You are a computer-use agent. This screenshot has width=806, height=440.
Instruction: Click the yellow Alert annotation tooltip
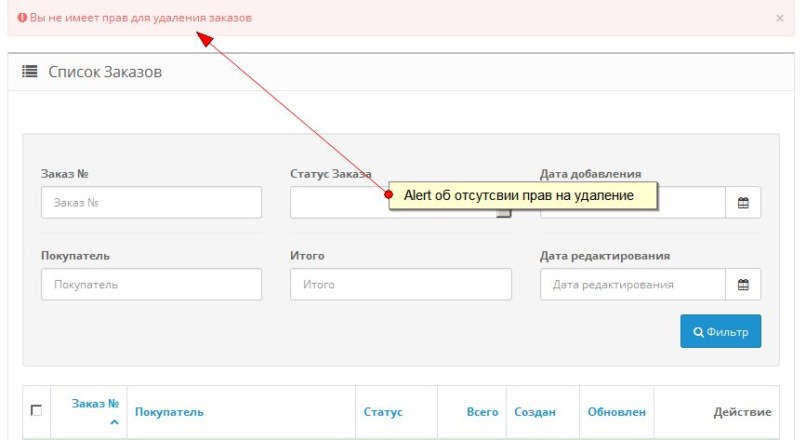(522, 196)
